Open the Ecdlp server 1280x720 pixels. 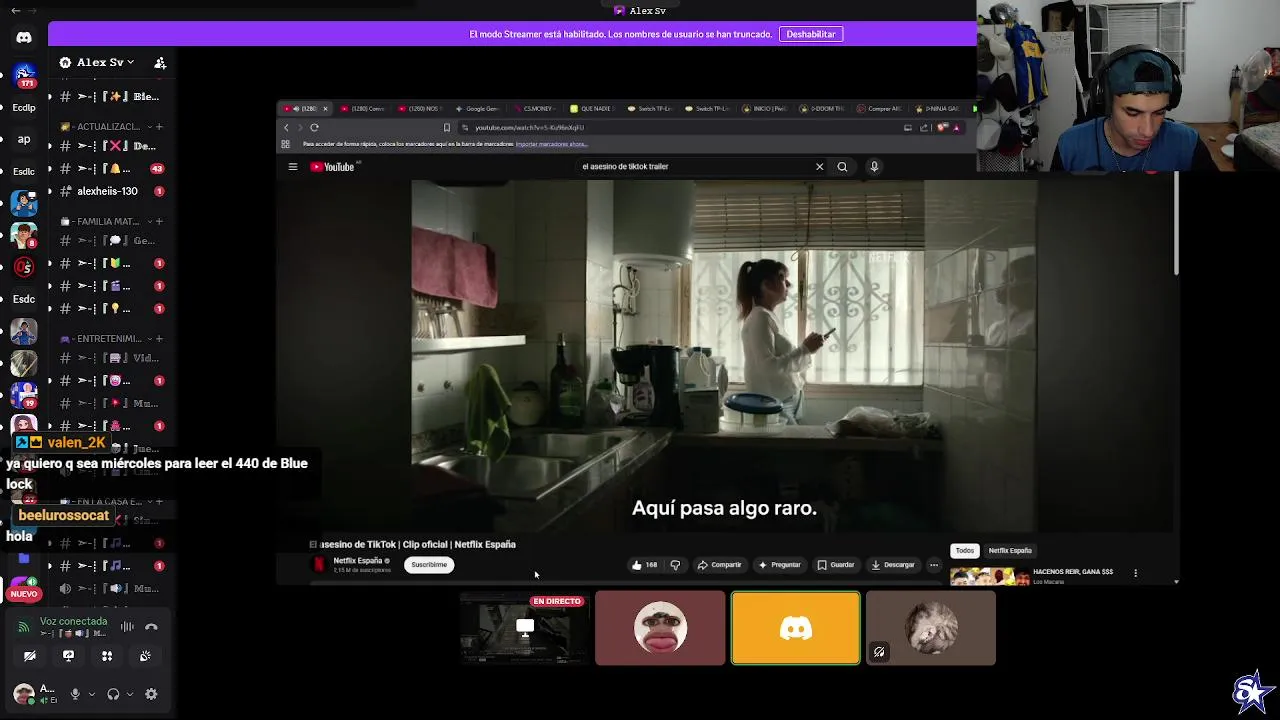(24, 108)
